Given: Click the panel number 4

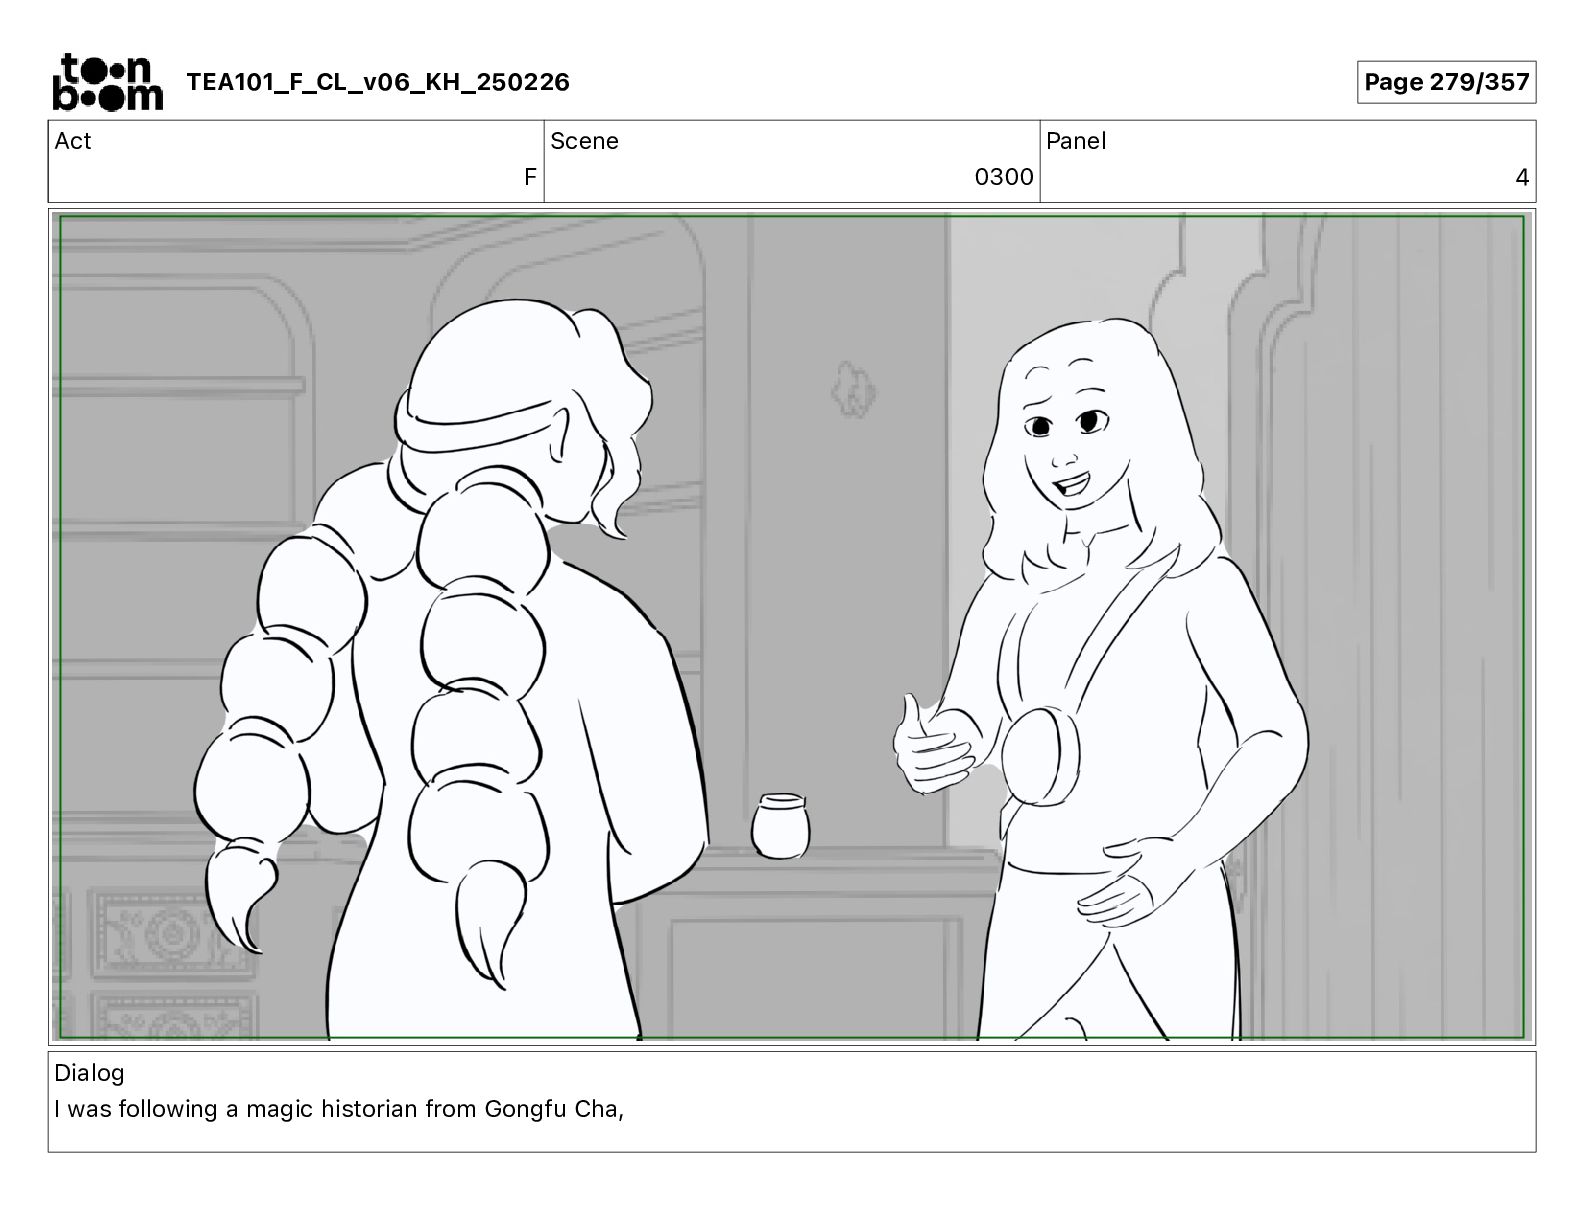Looking at the screenshot, I should (1522, 177).
